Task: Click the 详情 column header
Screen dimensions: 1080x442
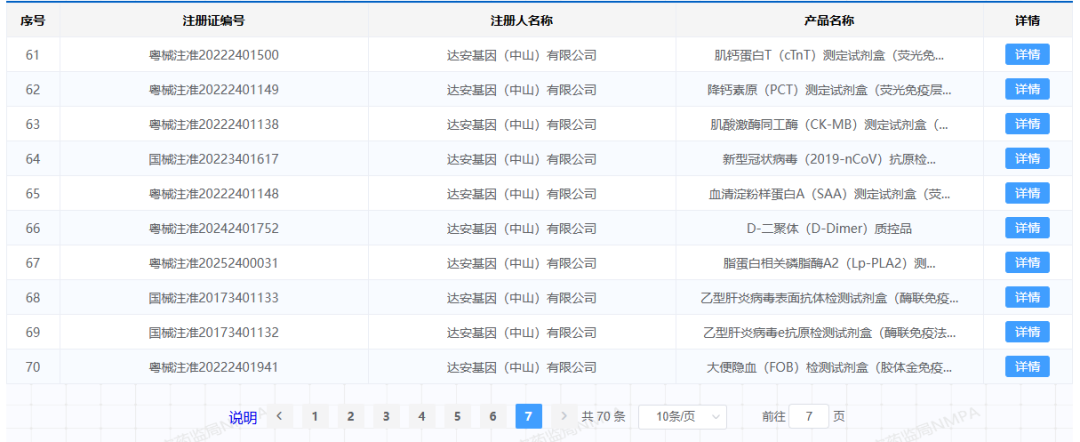Action: [x=1027, y=21]
